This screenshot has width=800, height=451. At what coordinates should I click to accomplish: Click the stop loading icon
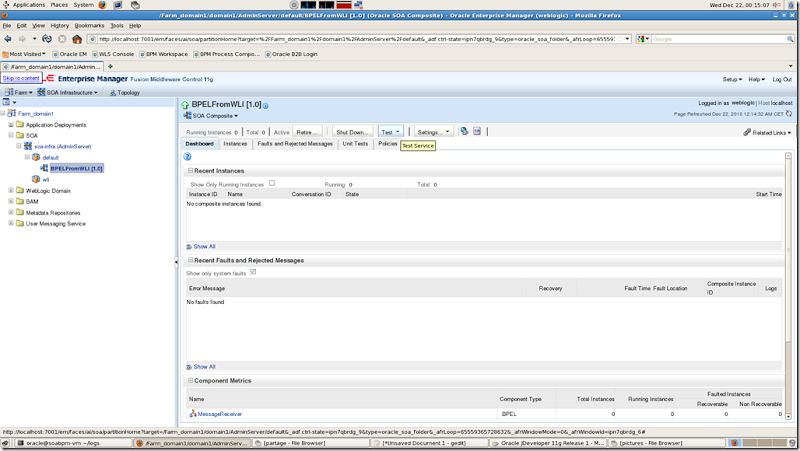[62, 39]
